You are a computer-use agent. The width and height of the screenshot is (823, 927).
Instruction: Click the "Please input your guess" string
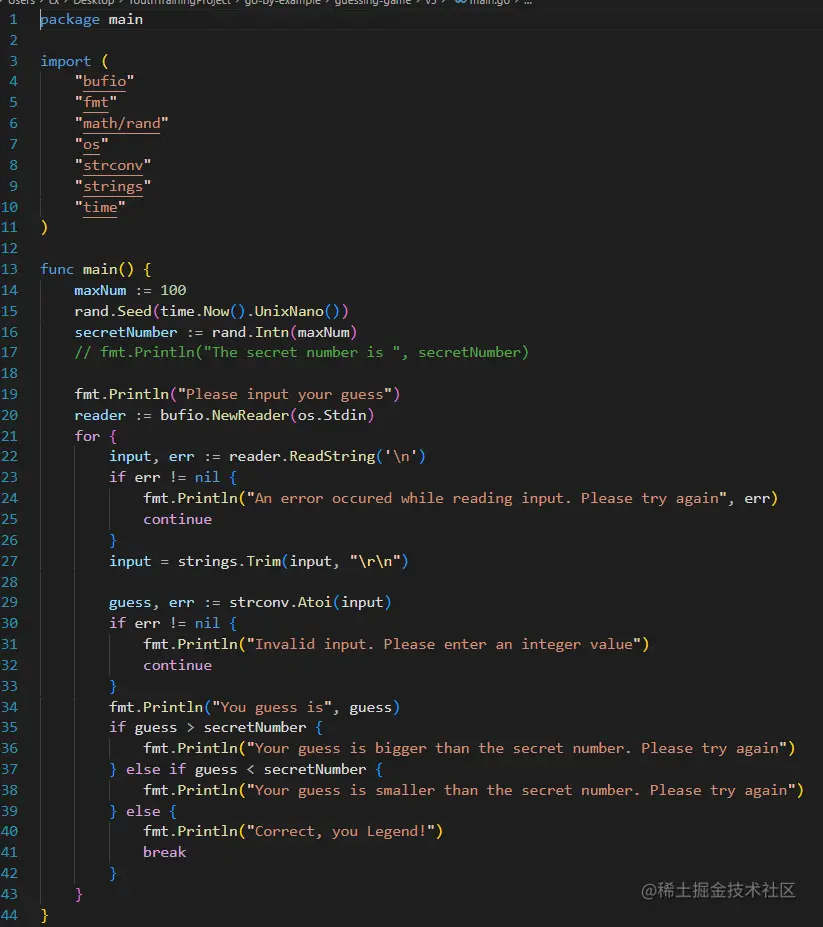pos(285,394)
